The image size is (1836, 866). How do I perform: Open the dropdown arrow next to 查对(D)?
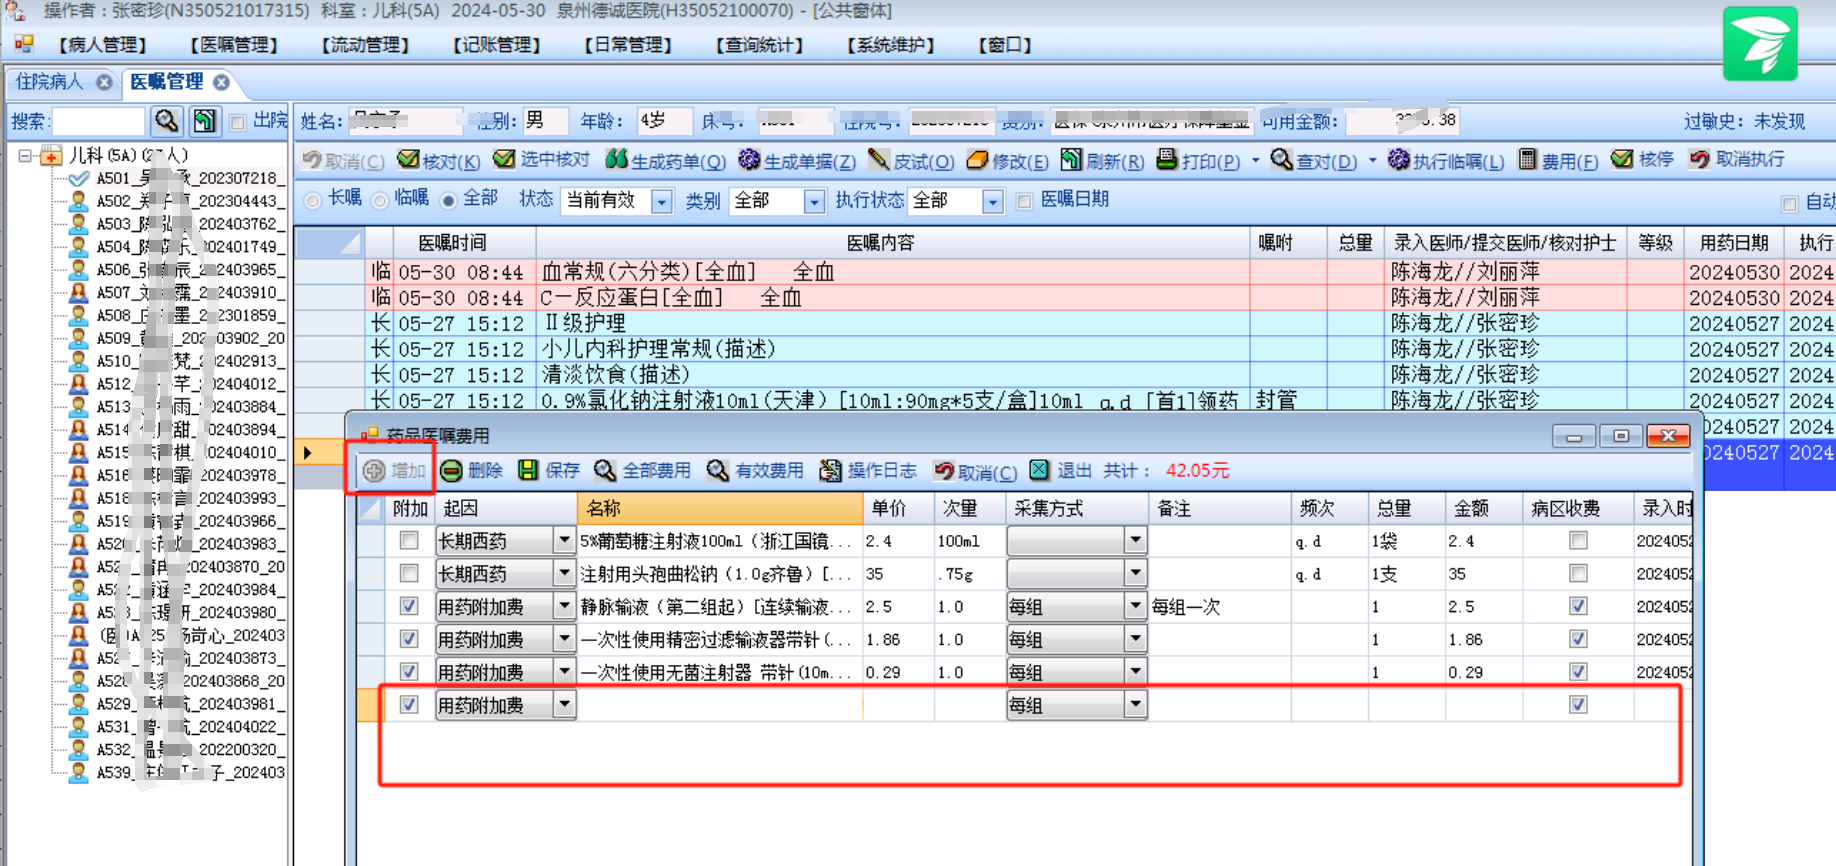(x=1372, y=160)
